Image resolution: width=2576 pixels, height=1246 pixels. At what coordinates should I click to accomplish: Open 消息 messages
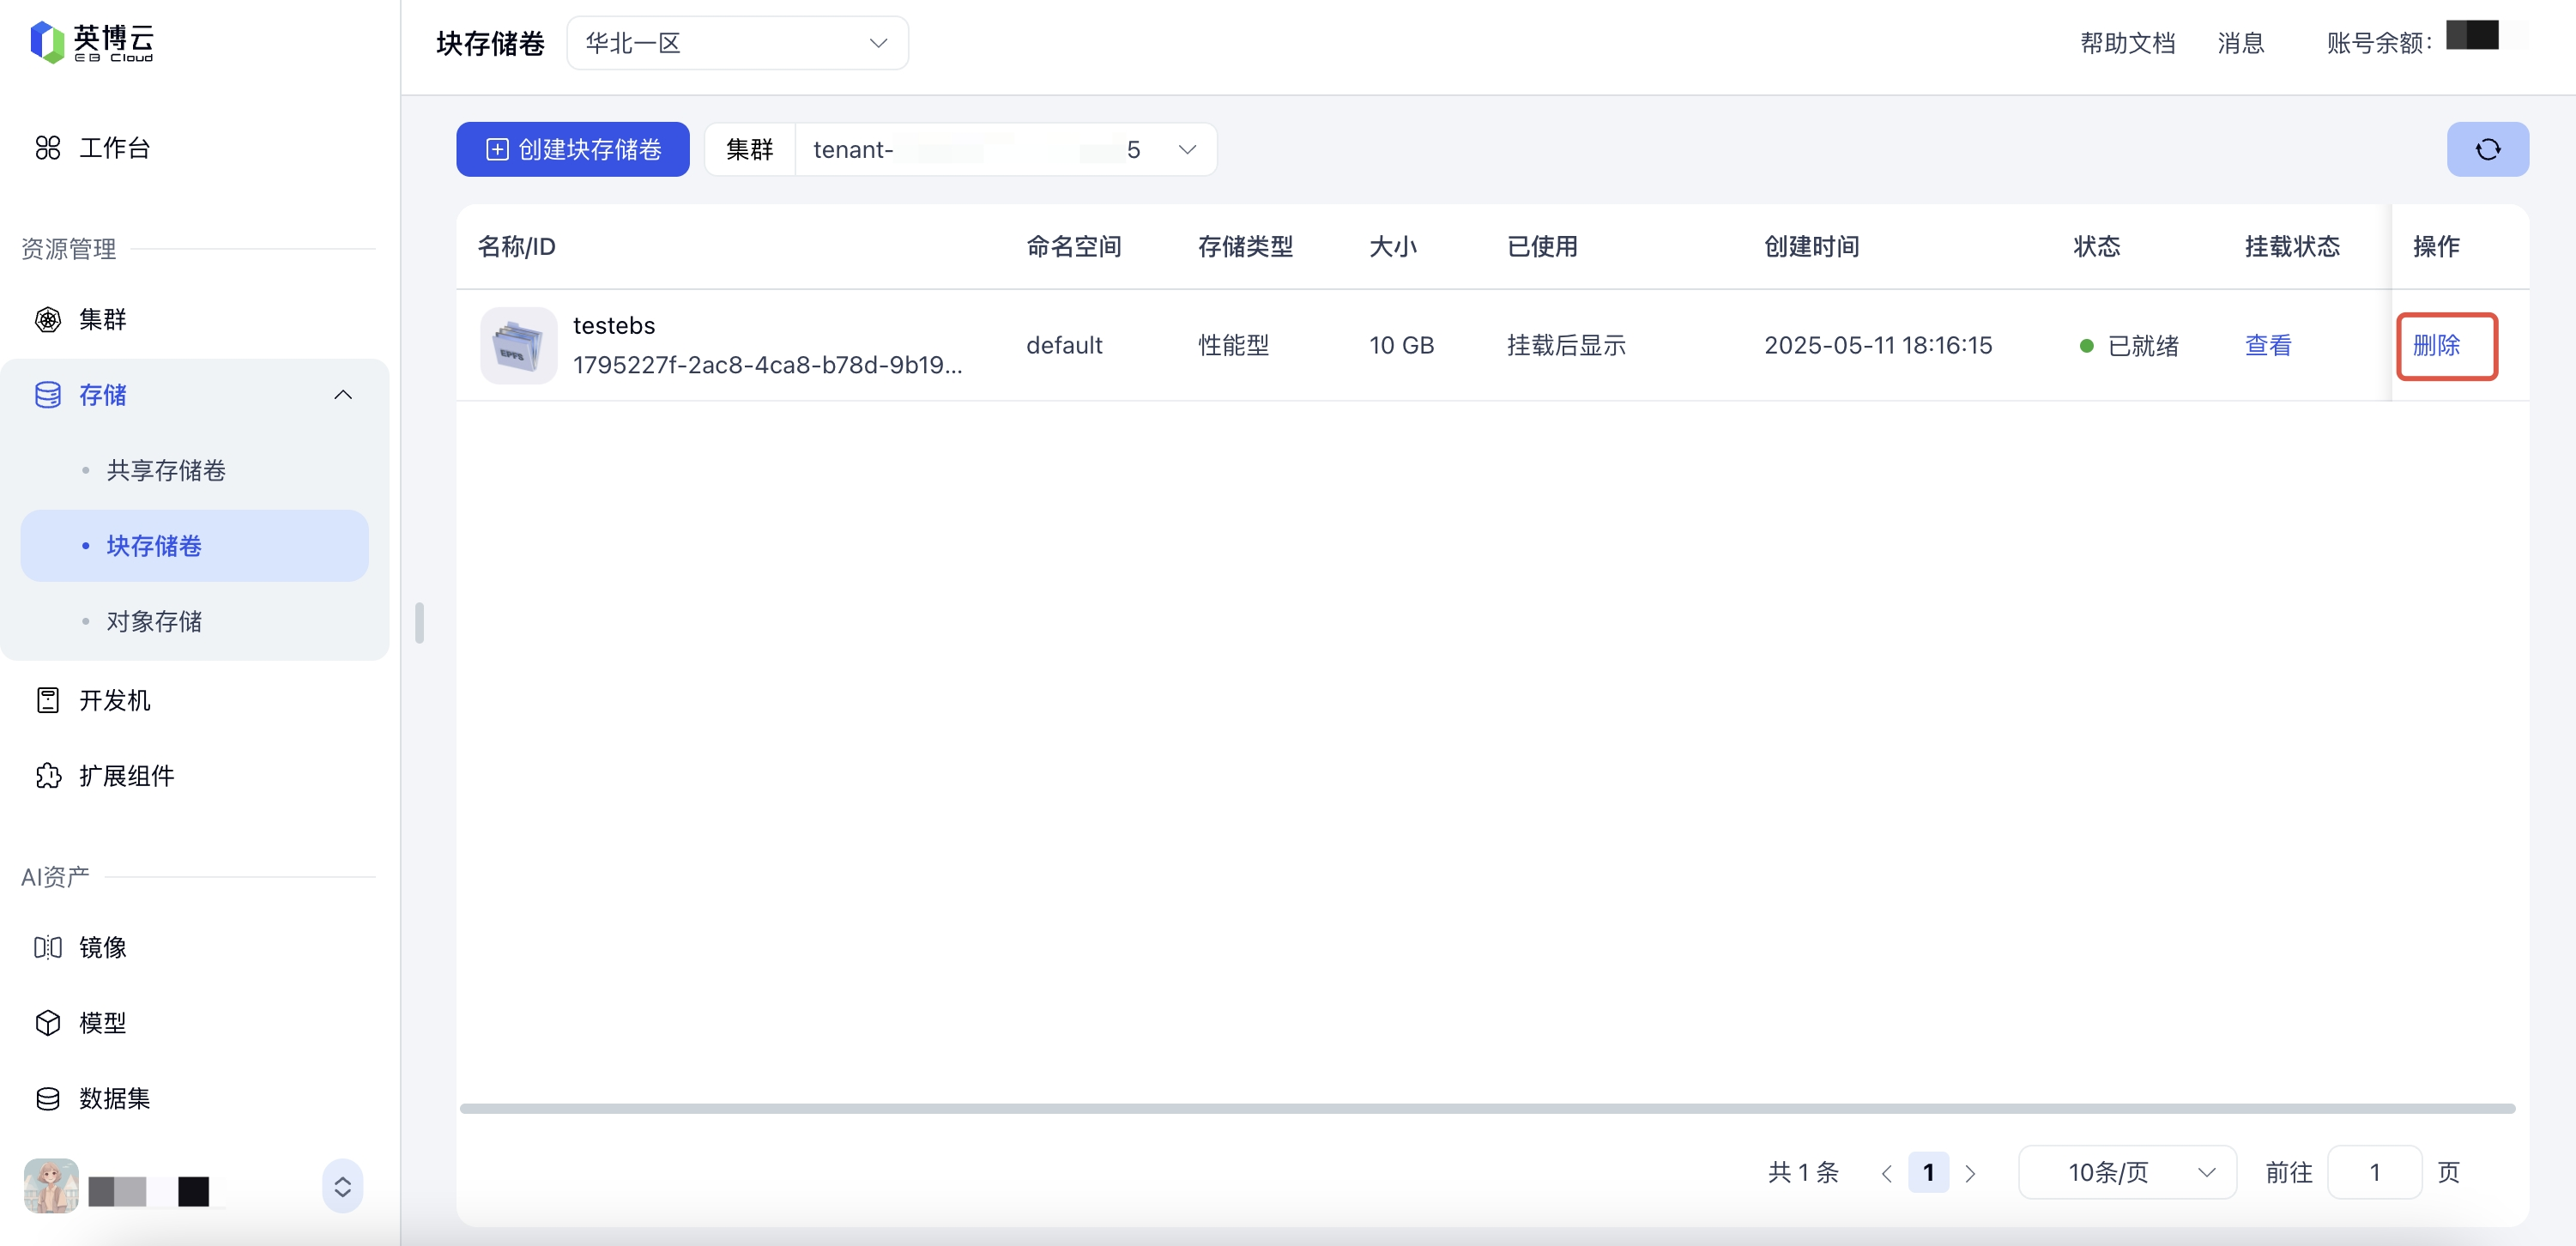click(2240, 43)
